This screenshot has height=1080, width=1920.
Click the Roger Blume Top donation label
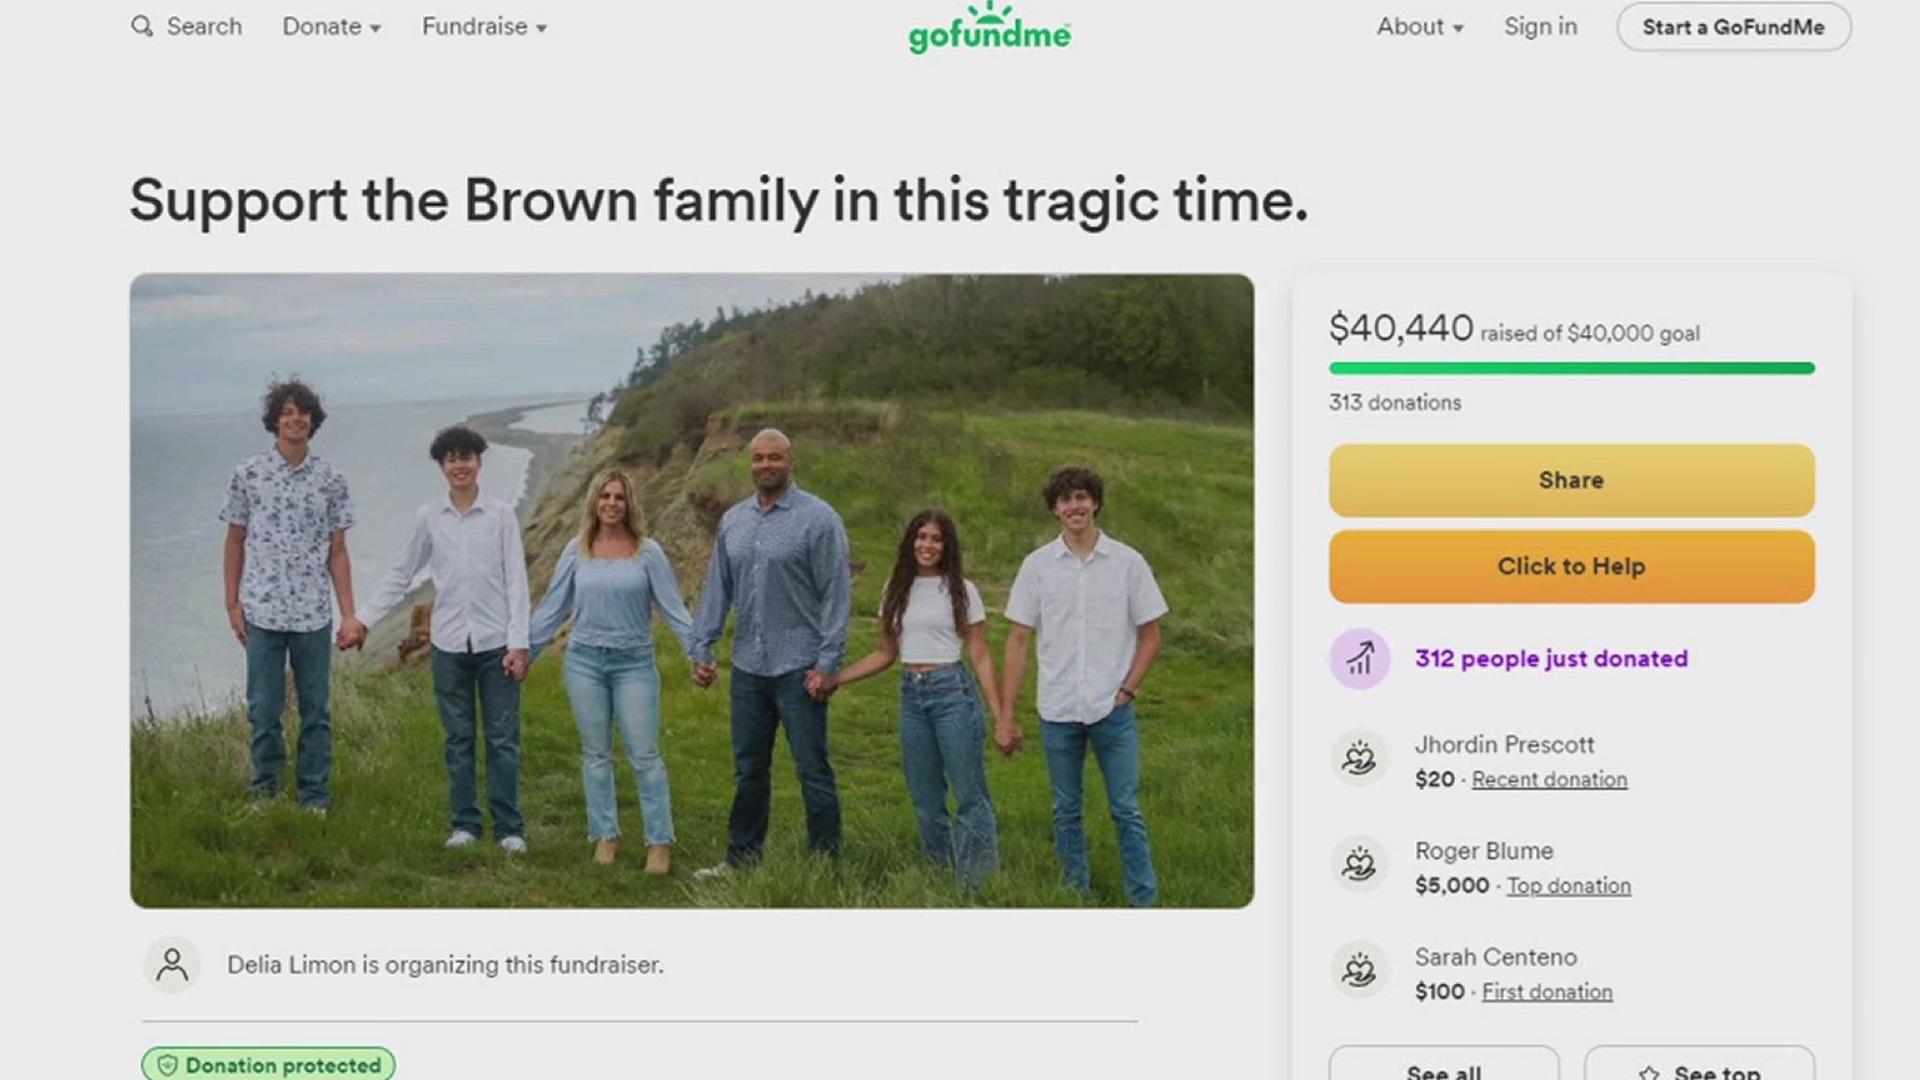[x=1568, y=884]
